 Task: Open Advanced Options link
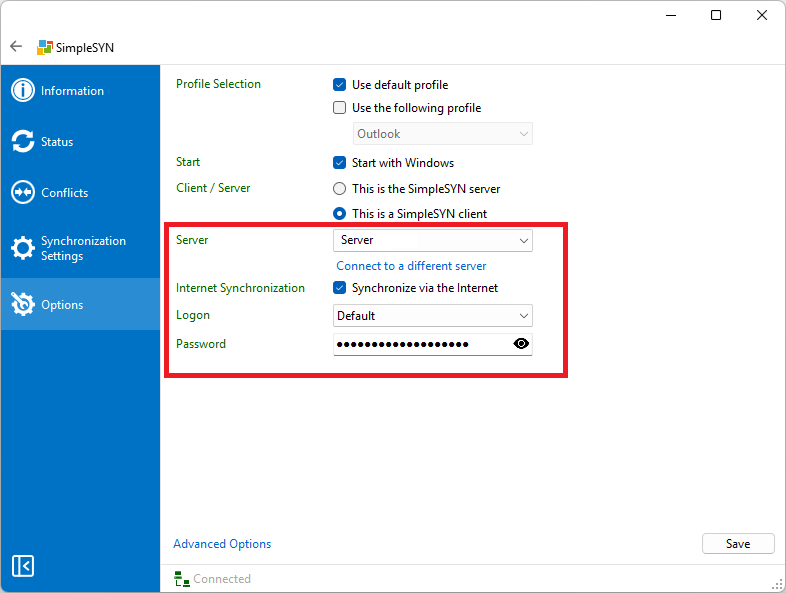tap(222, 544)
